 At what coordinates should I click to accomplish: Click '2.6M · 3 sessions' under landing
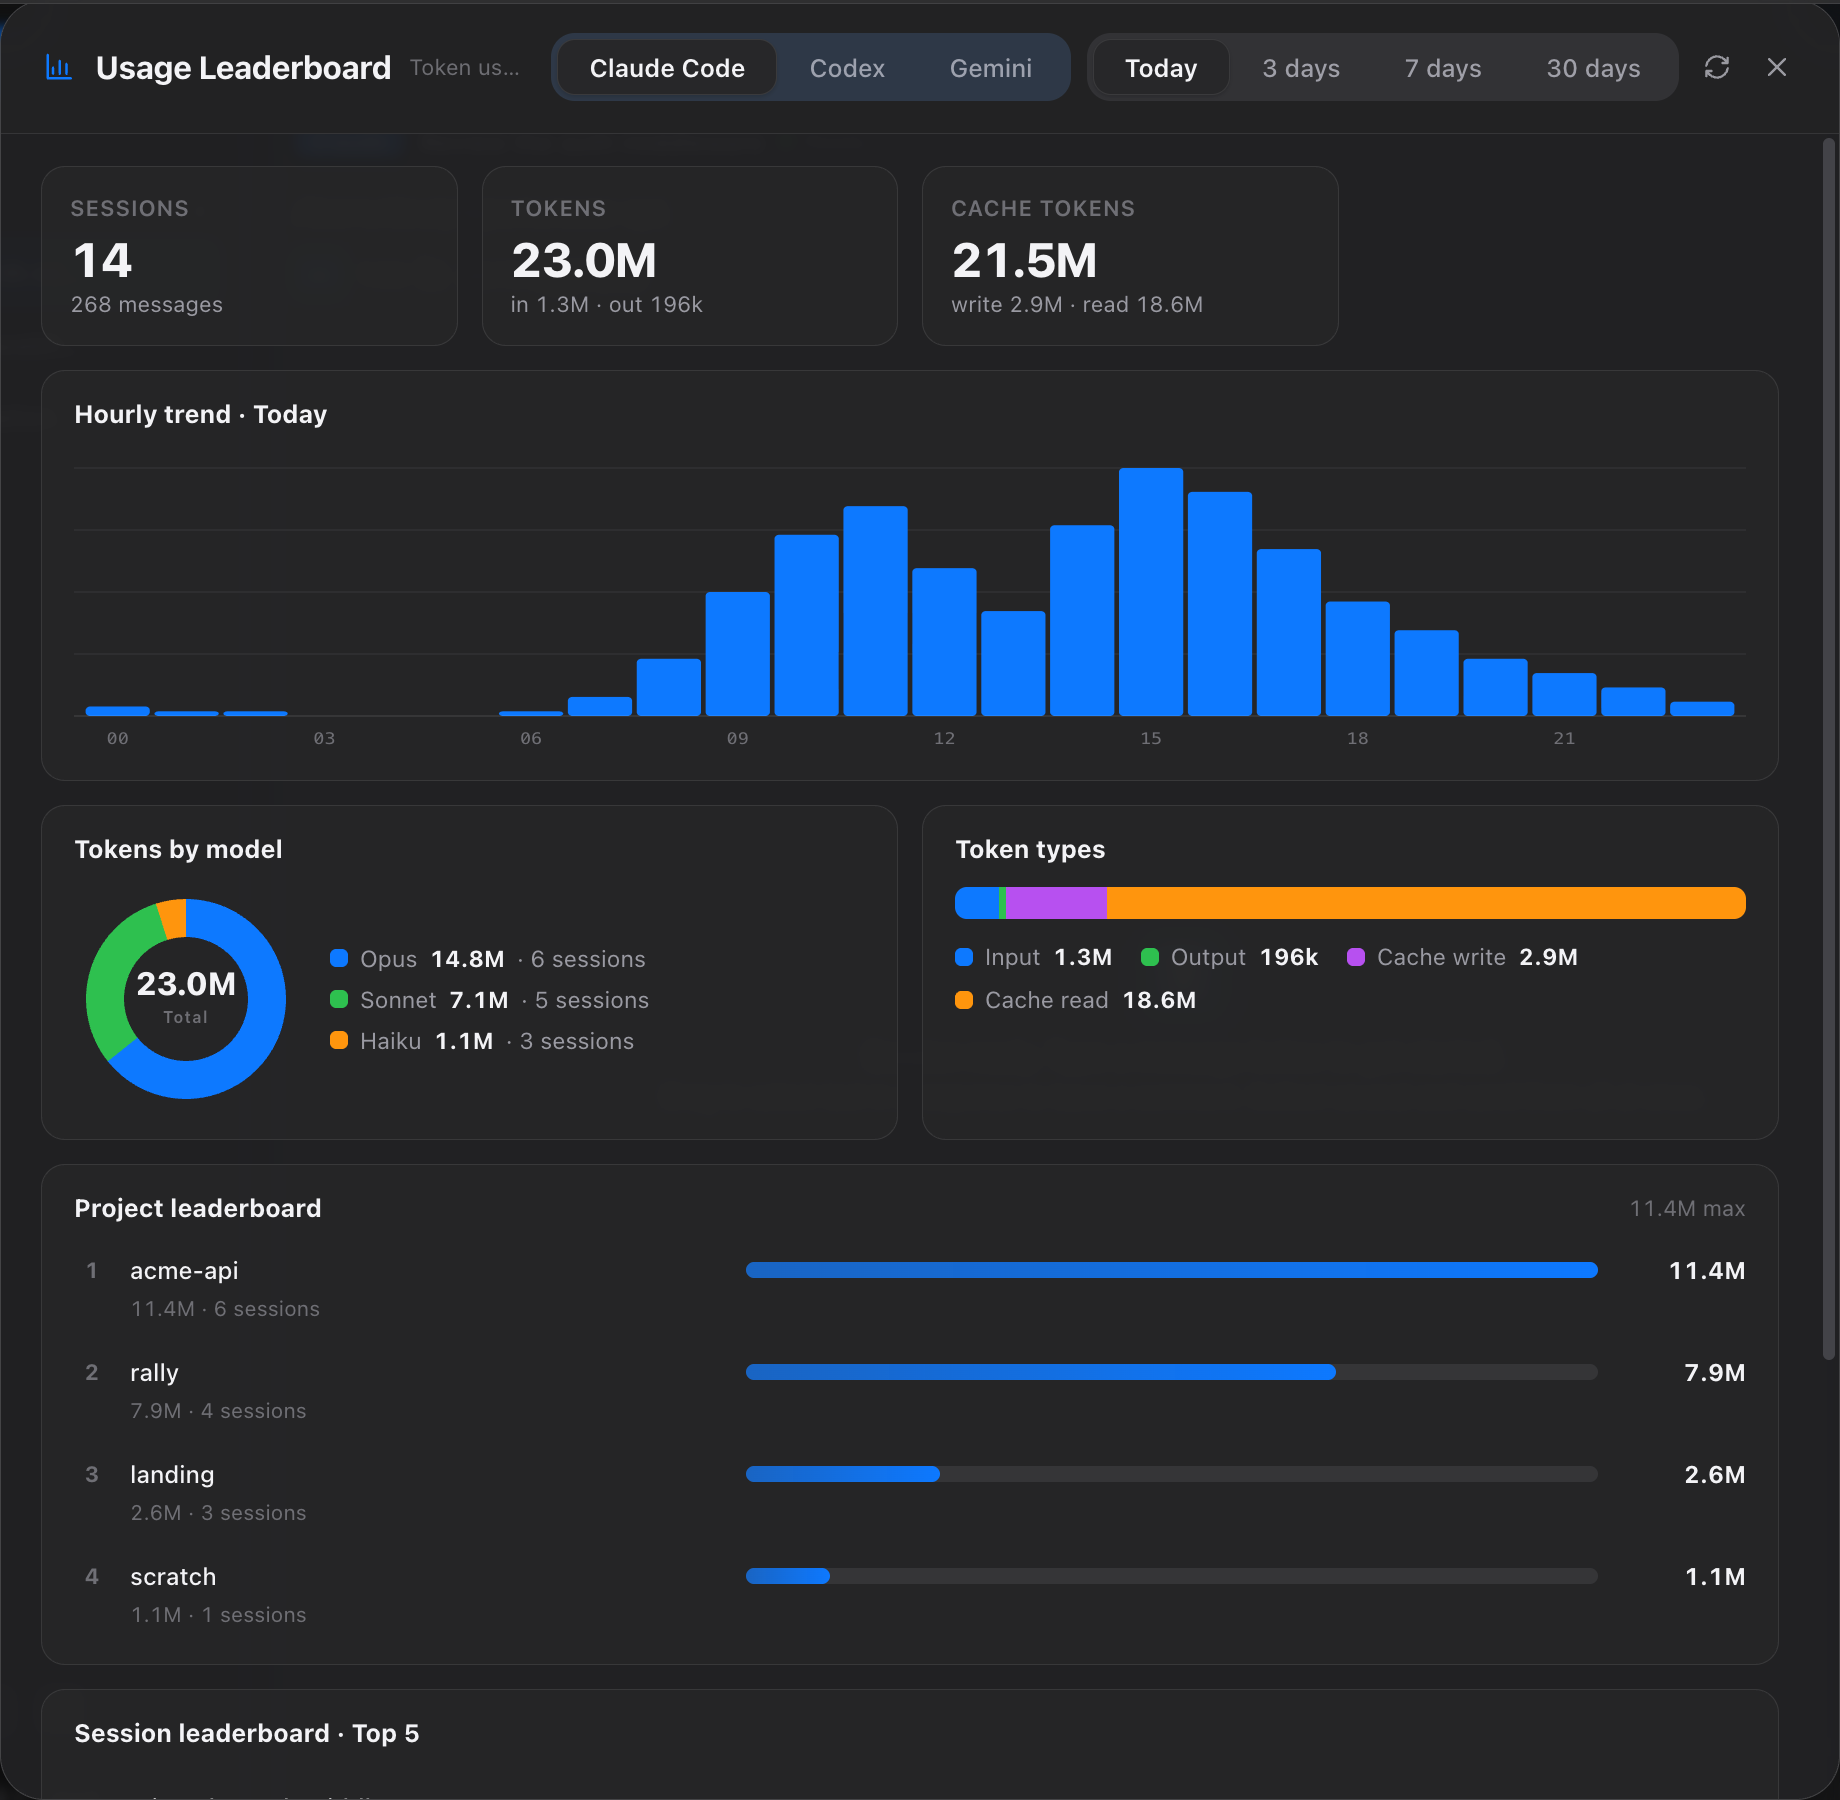point(218,1513)
